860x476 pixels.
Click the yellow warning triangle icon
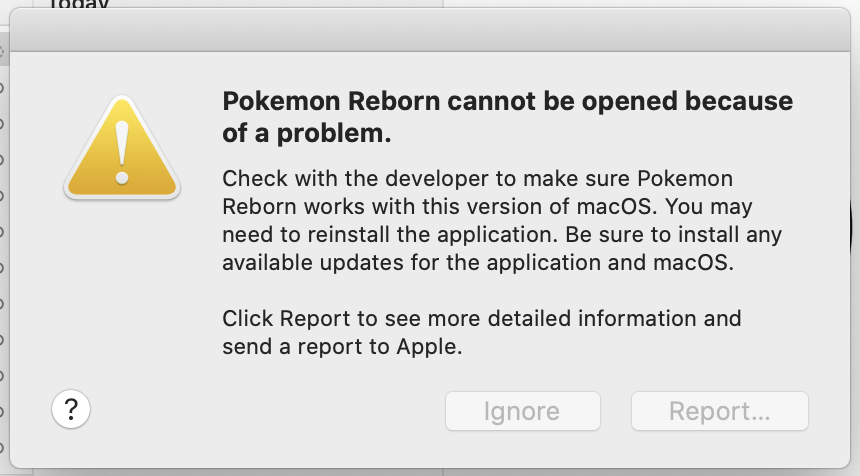click(122, 146)
